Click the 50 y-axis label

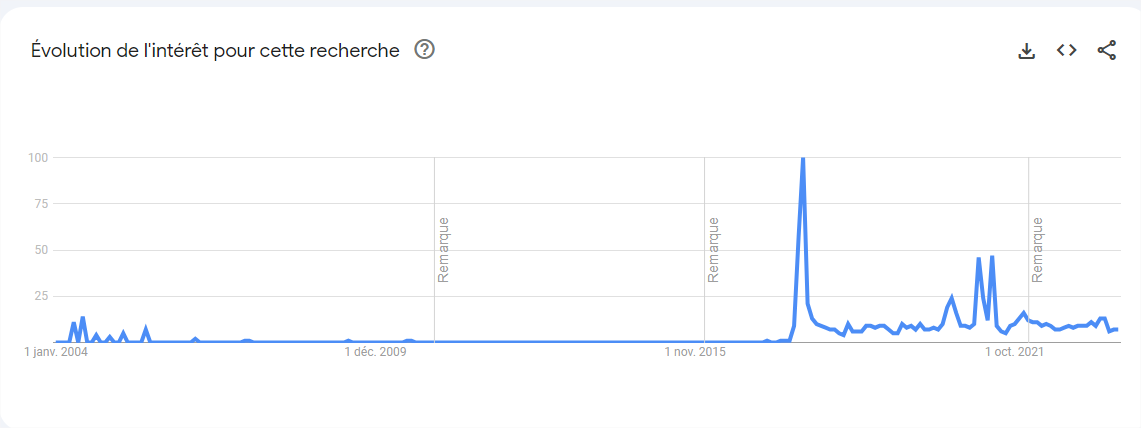[41, 250]
